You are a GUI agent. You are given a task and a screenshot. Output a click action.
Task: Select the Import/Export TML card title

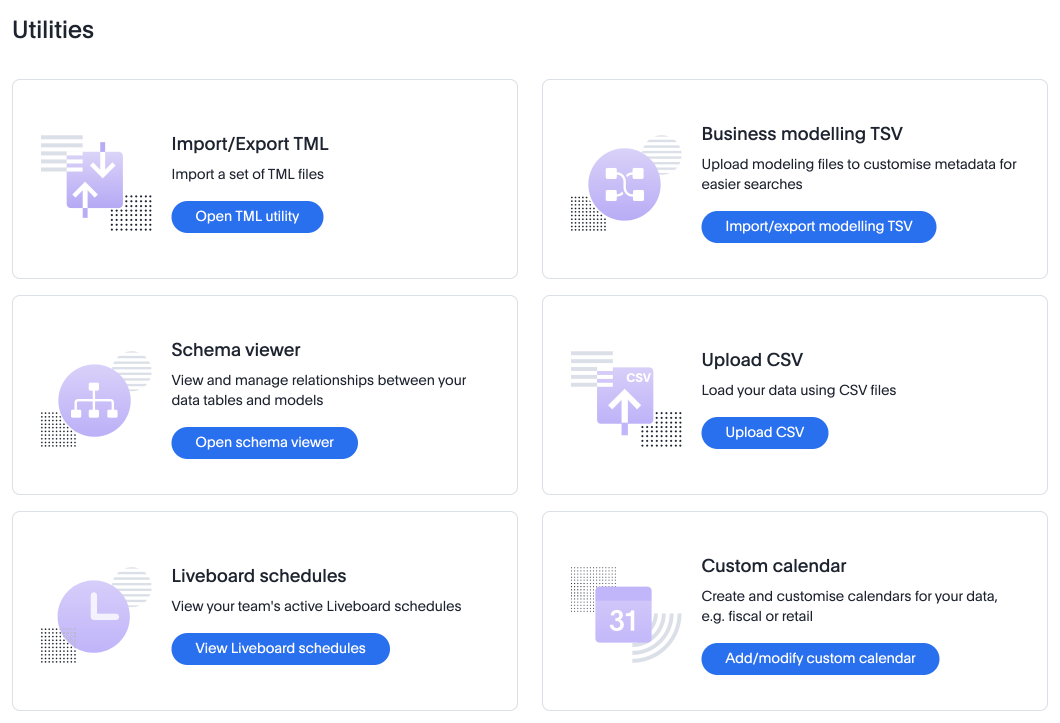[250, 144]
